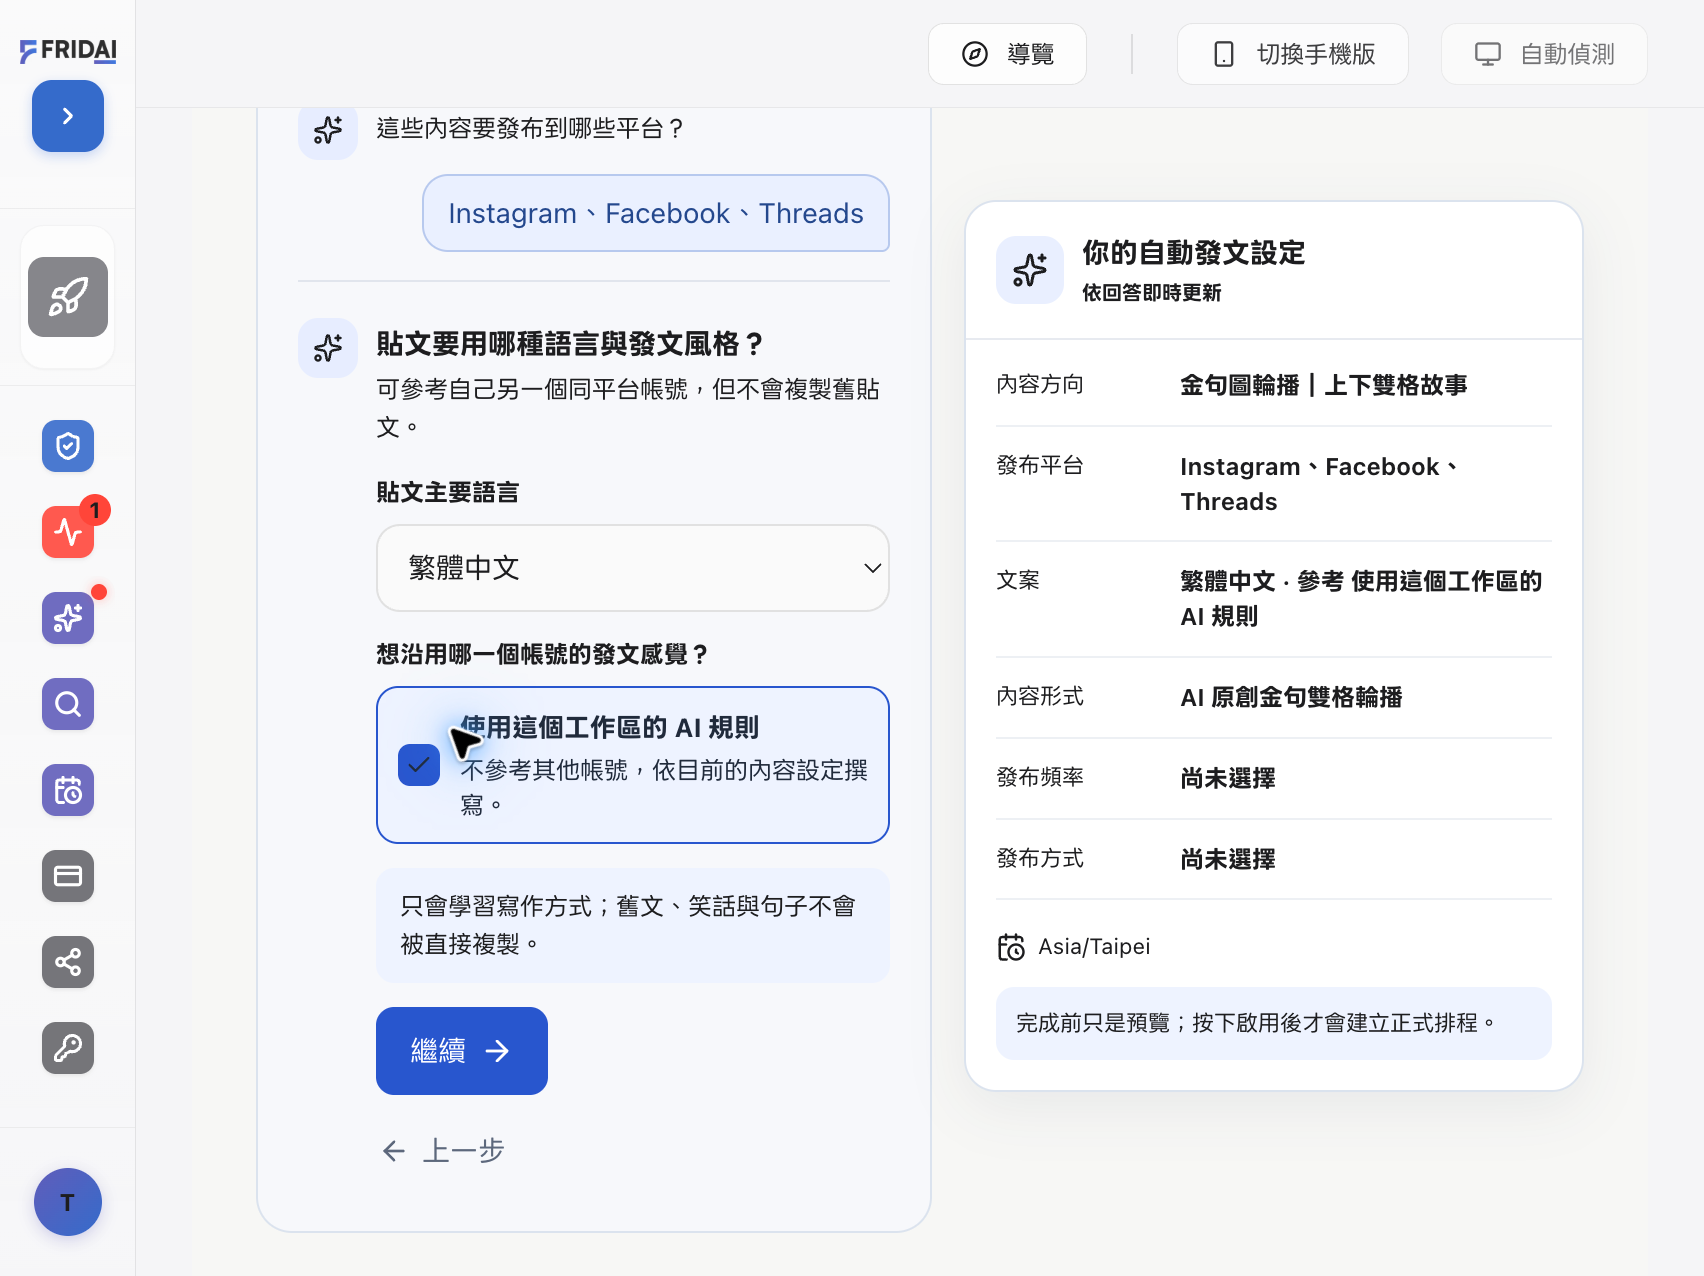The width and height of the screenshot is (1704, 1276).
Task: Click the 繼續 continue button
Action: (462, 1051)
